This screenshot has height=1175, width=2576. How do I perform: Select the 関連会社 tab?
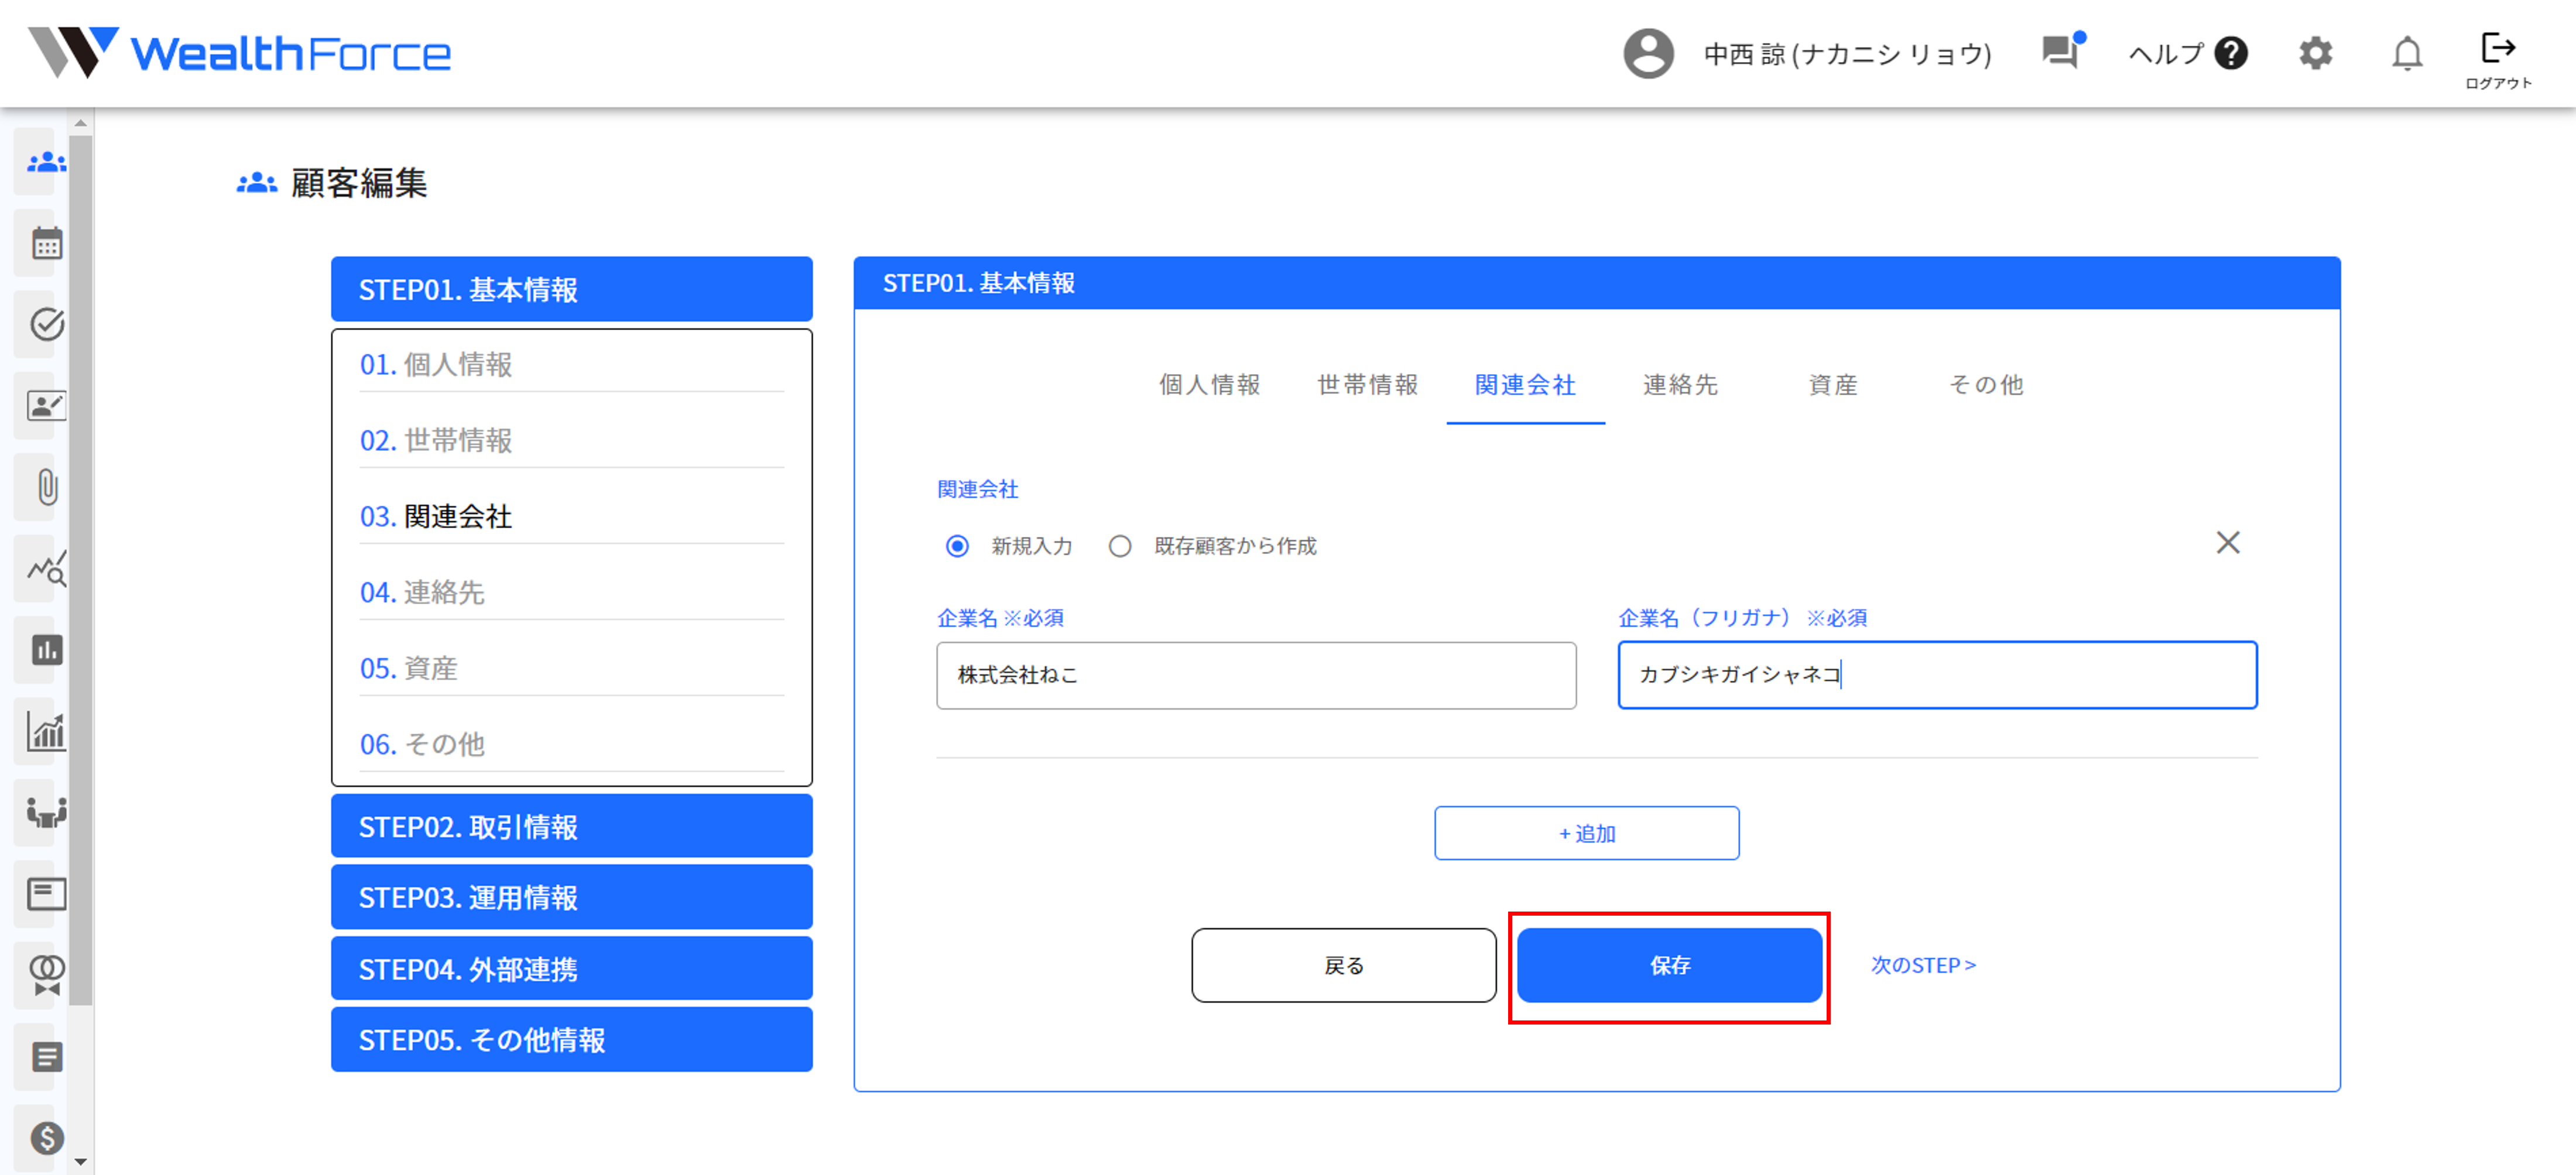pyautogui.click(x=1525, y=385)
